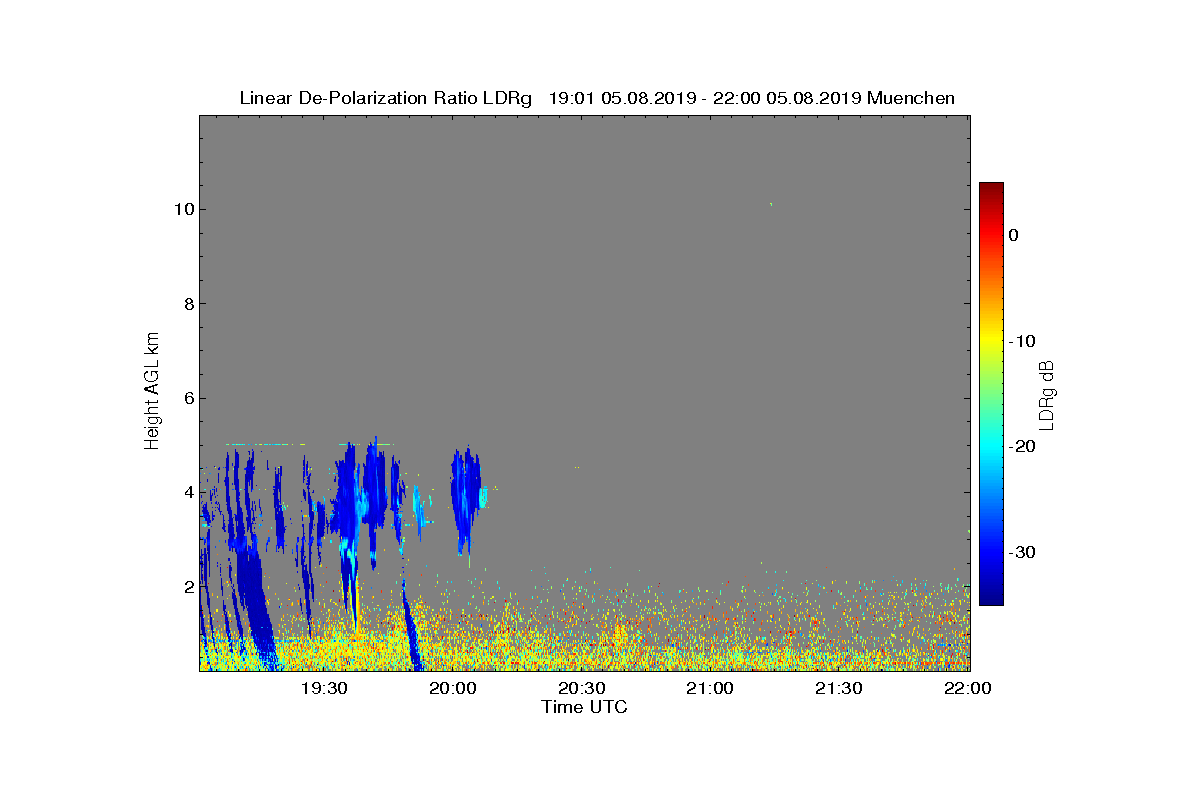Click the 21:00 time tick label
The width and height of the screenshot is (1200, 800).
pyautogui.click(x=710, y=688)
